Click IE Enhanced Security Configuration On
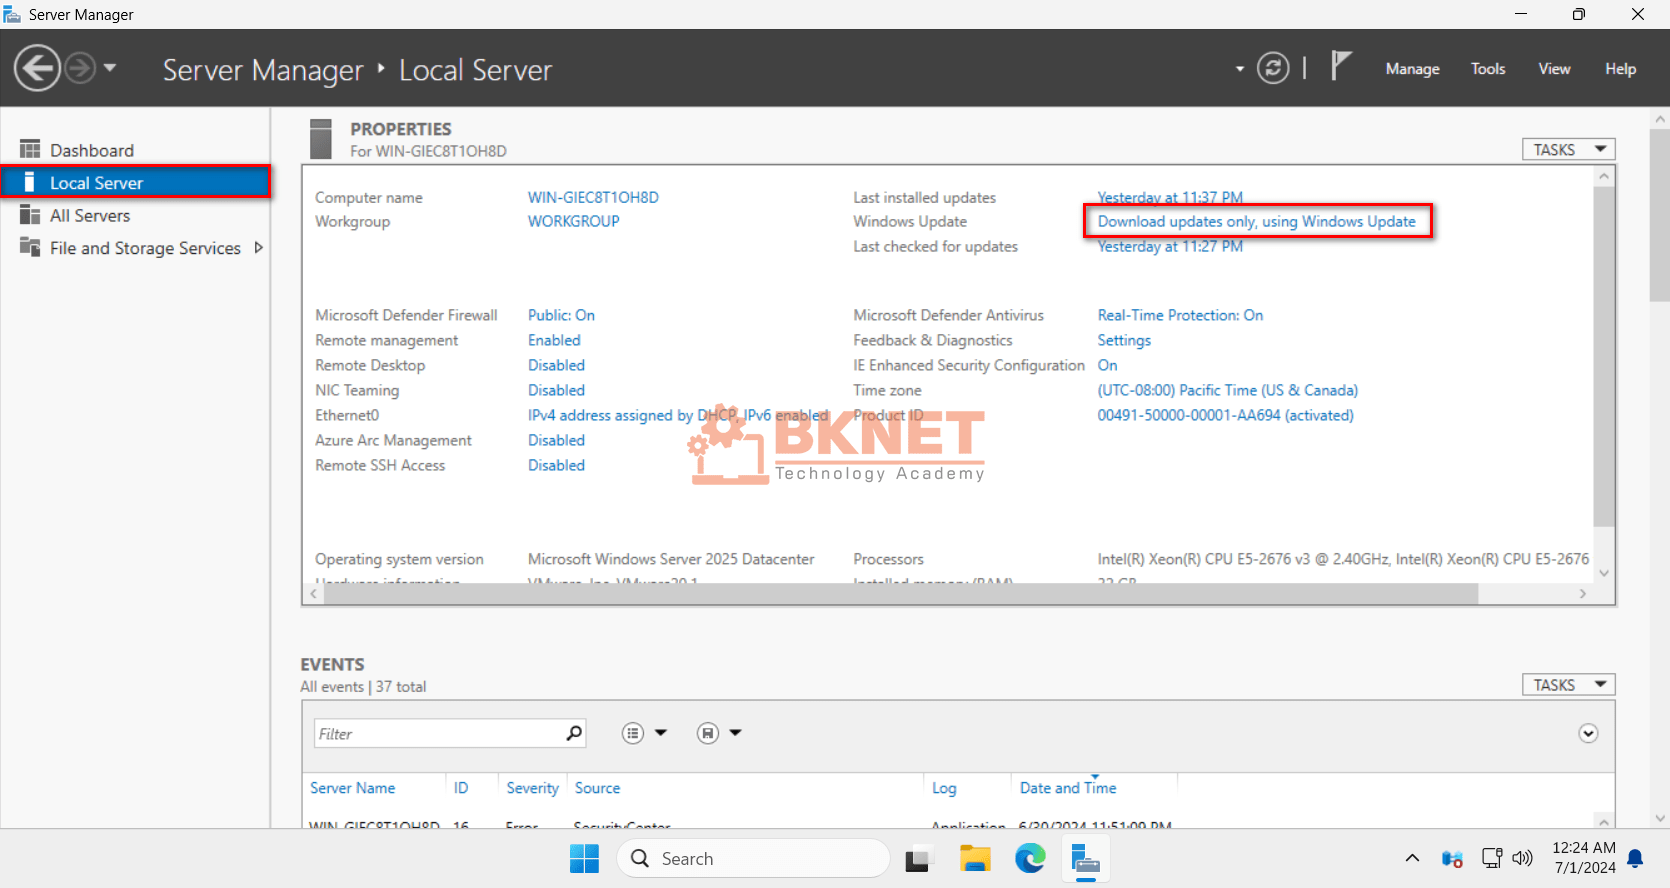 [1107, 365]
